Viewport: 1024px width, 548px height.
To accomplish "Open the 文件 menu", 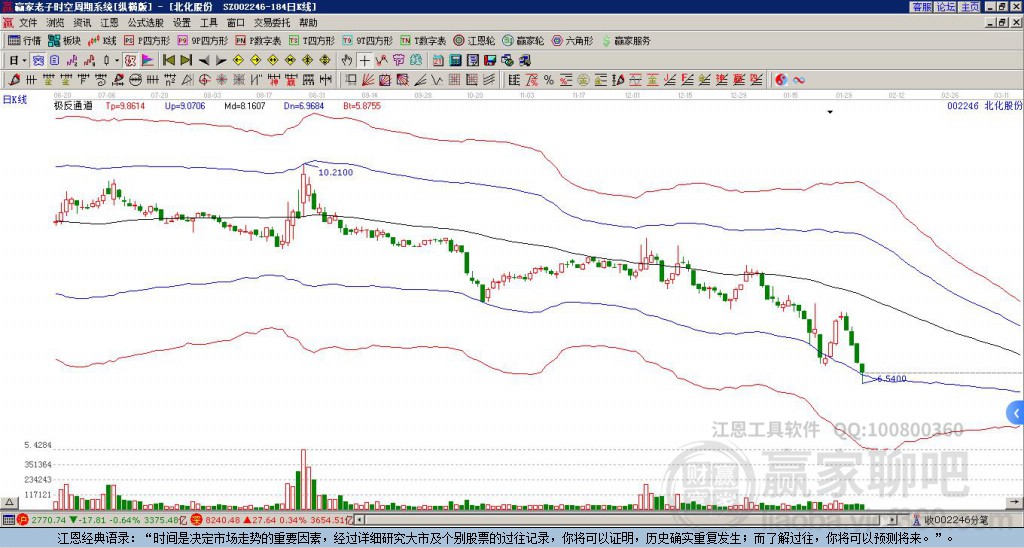I will pyautogui.click(x=28, y=23).
